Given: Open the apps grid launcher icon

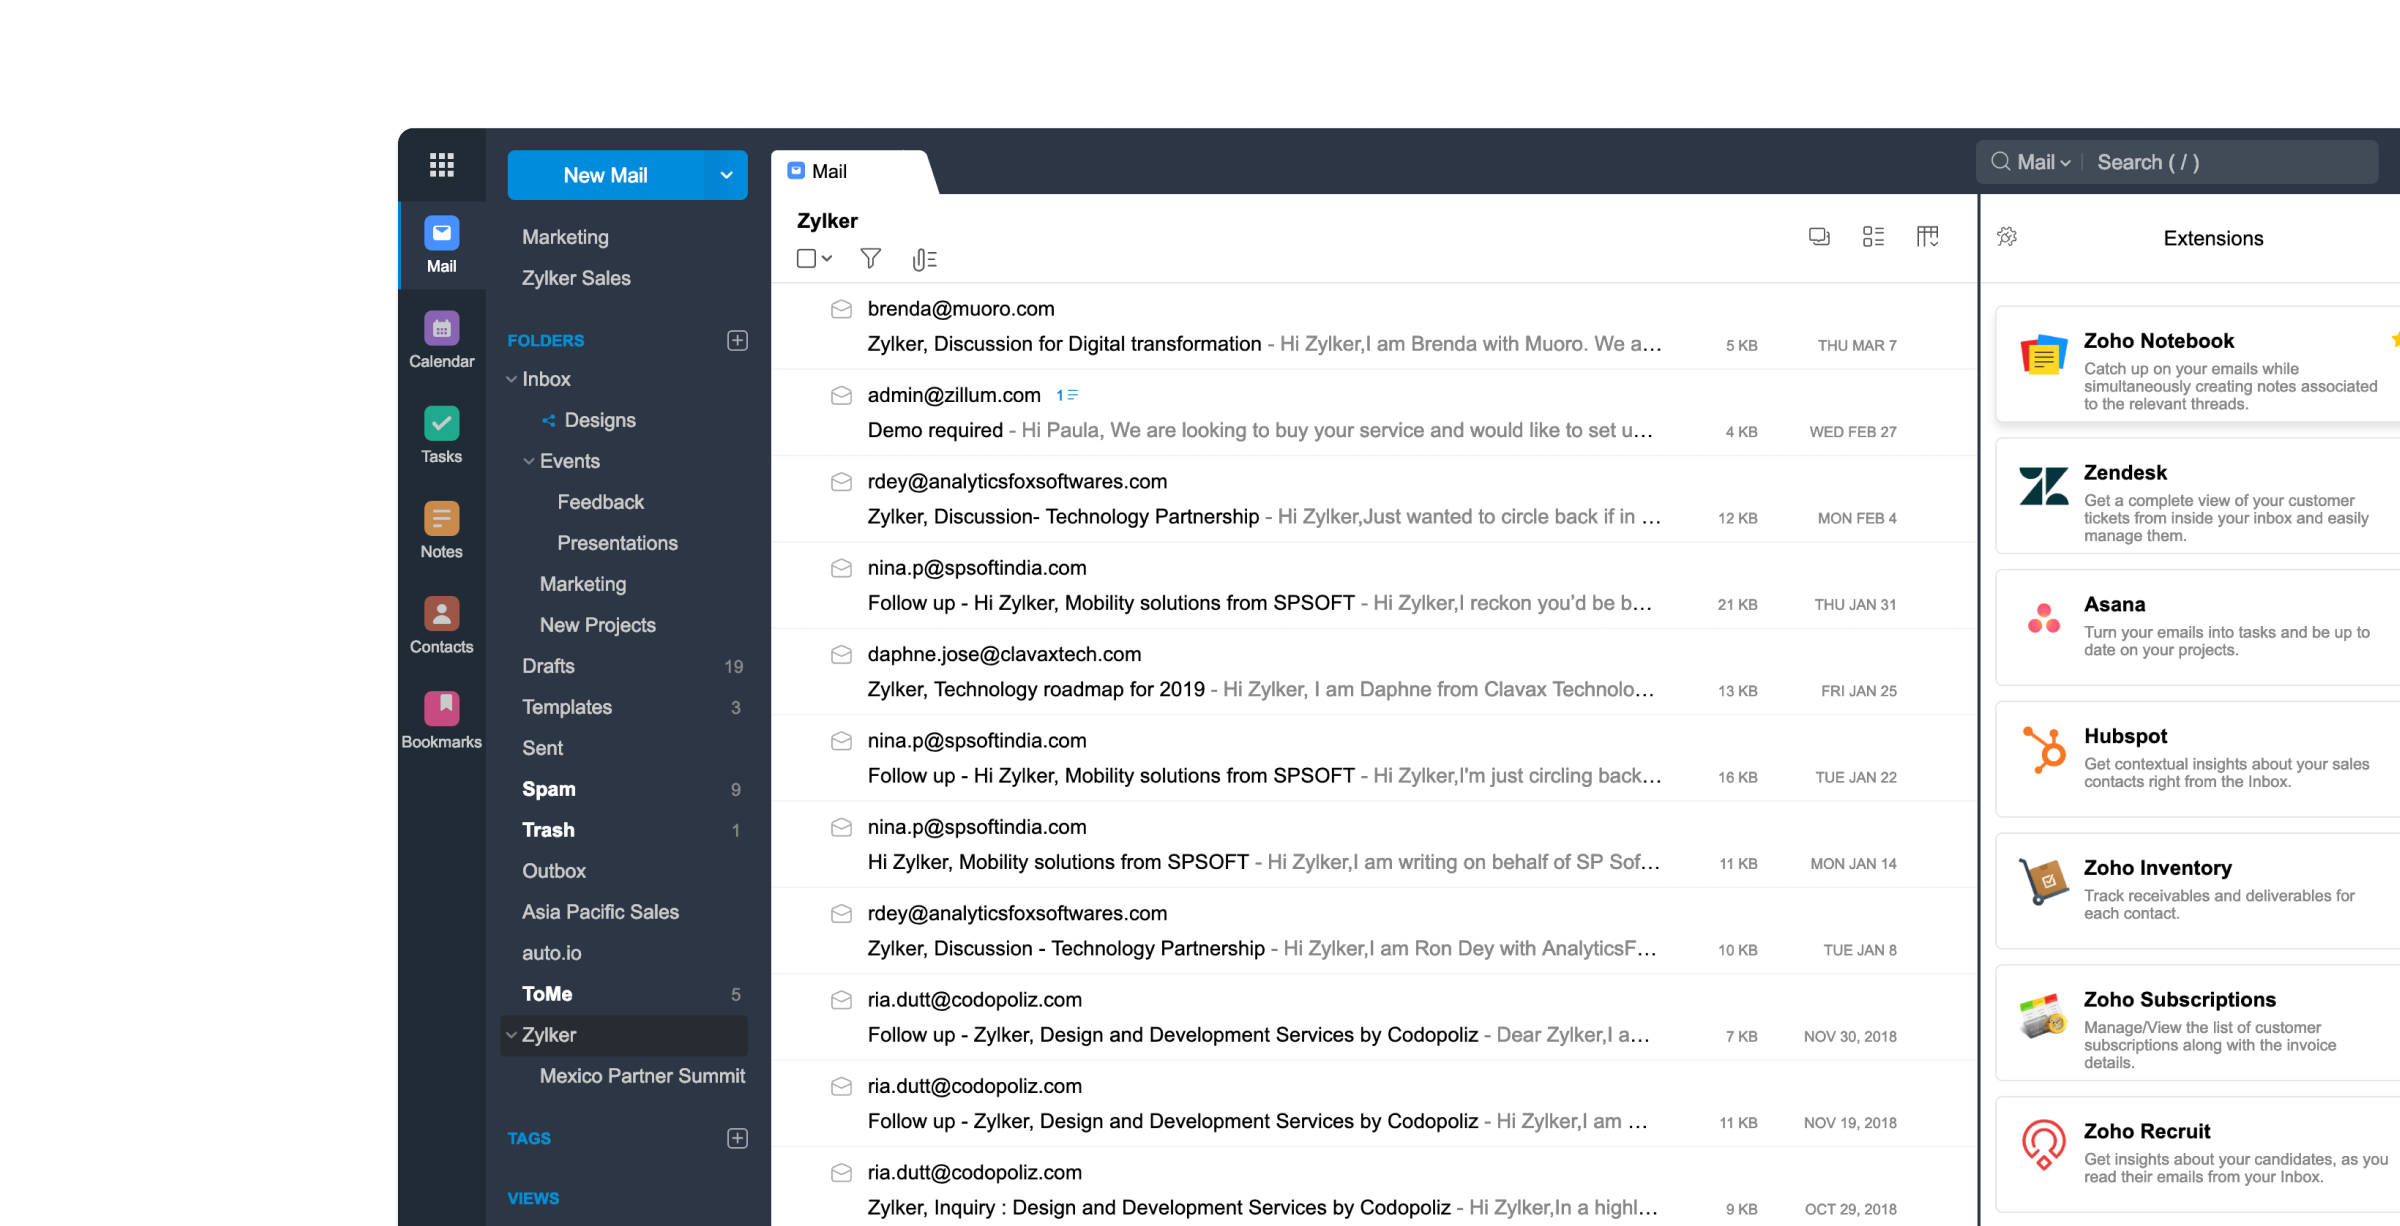Looking at the screenshot, I should (x=441, y=165).
